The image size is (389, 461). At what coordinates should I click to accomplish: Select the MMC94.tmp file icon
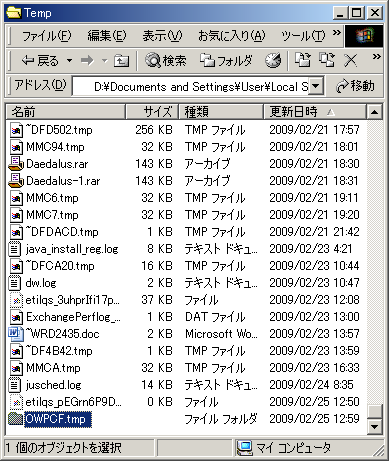pos(16,147)
